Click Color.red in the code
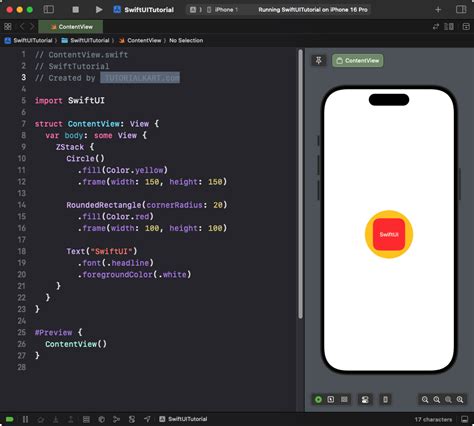 pos(128,216)
